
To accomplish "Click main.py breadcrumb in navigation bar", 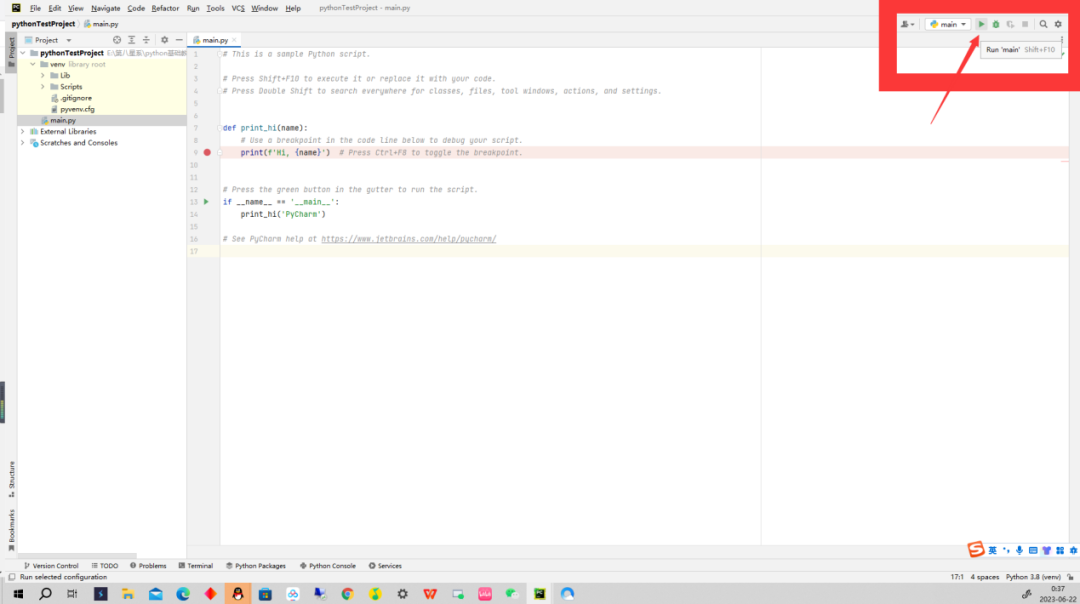I will tap(101, 24).
